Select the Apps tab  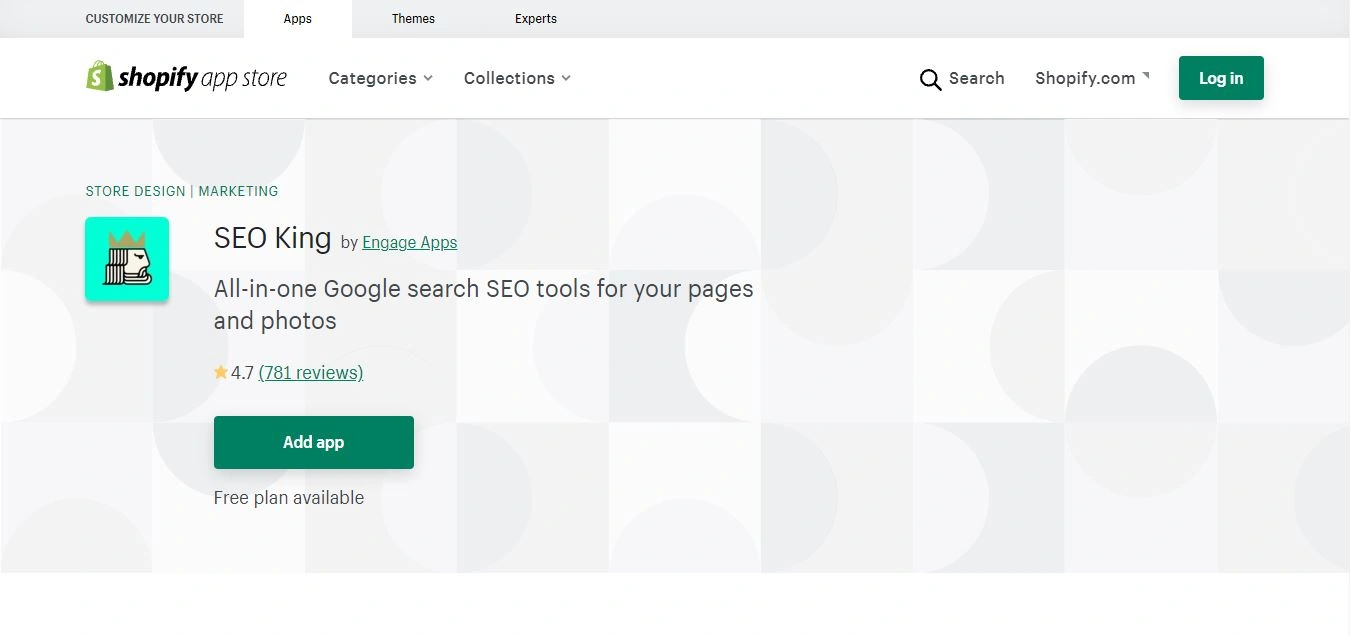tap(298, 19)
